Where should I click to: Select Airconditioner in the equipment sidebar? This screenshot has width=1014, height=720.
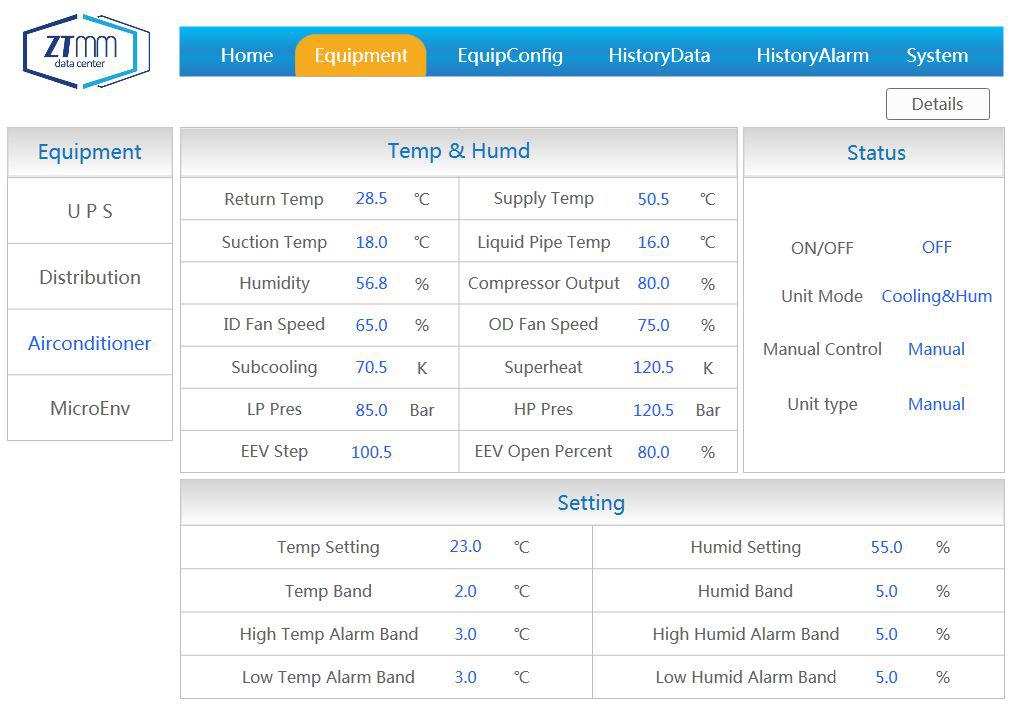(x=90, y=343)
